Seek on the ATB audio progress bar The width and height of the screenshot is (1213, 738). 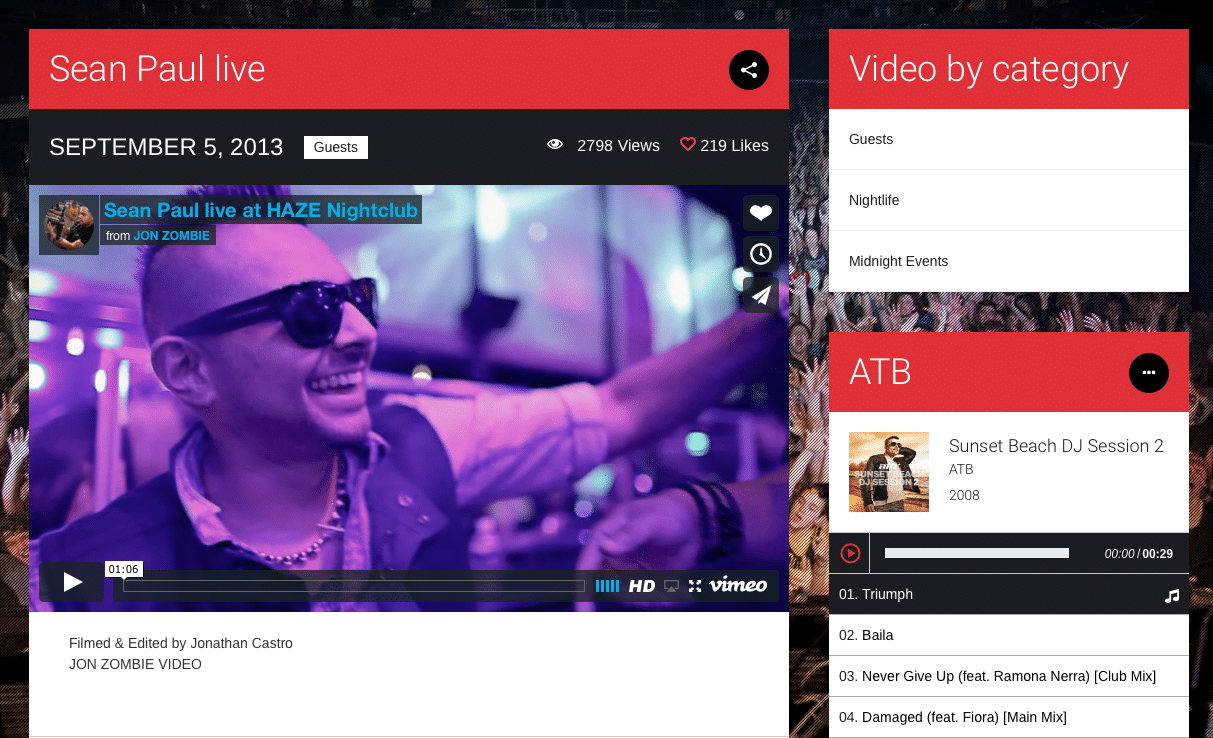(977, 553)
